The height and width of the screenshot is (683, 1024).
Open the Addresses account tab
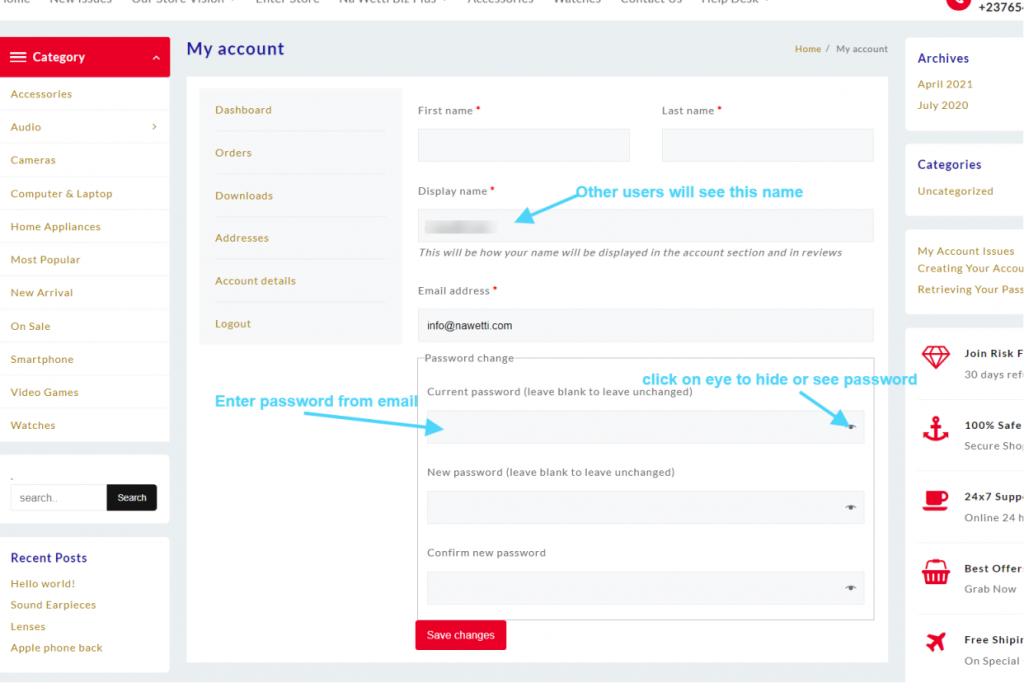pos(242,238)
